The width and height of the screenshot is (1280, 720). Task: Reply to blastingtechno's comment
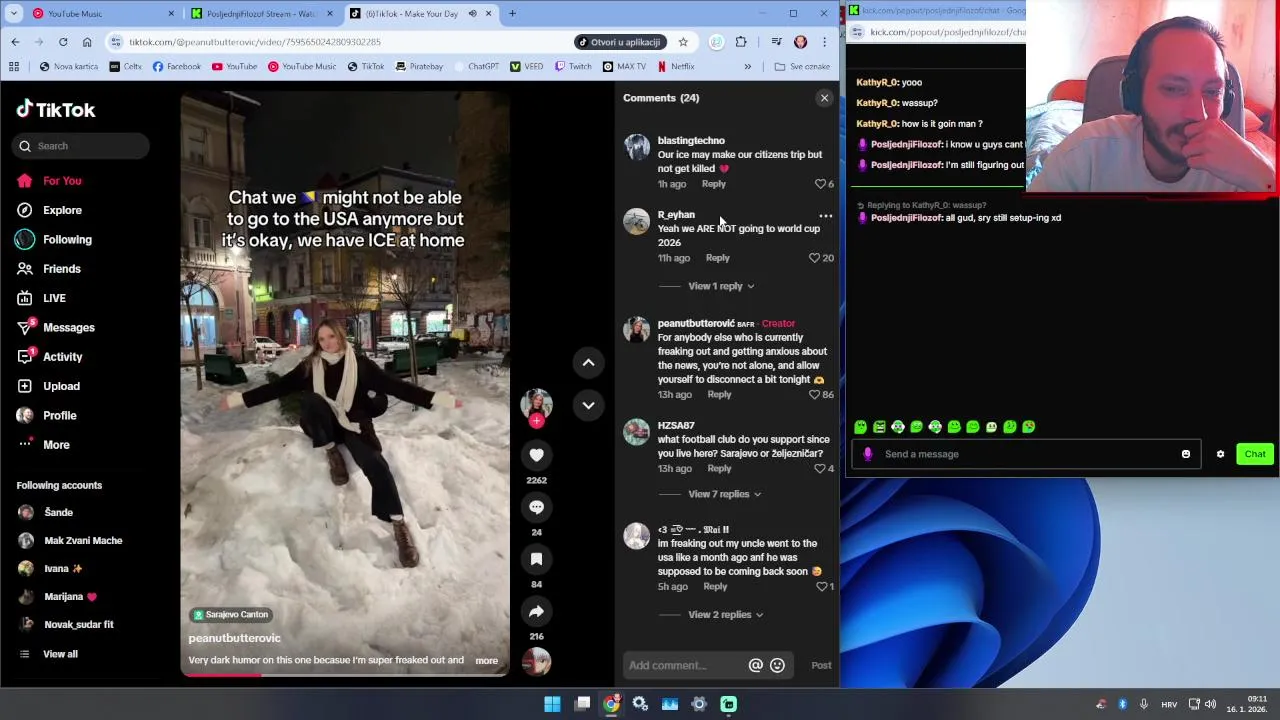[713, 184]
